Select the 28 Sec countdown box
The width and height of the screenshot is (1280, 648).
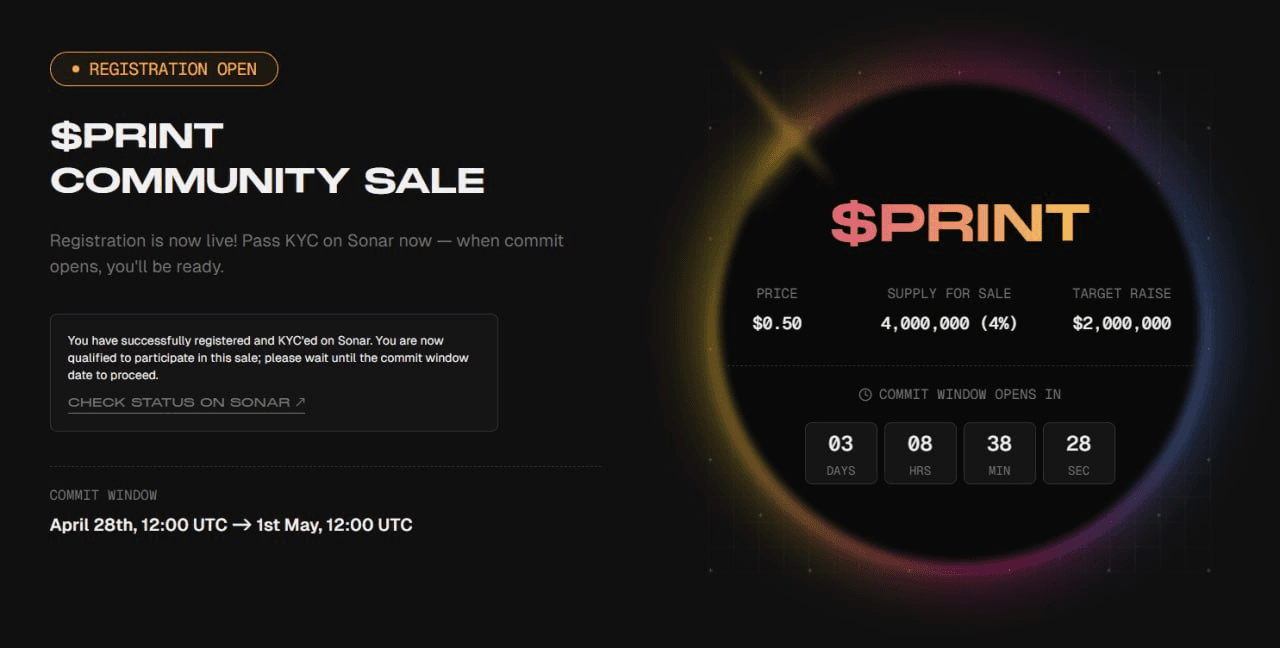pyautogui.click(x=1078, y=453)
